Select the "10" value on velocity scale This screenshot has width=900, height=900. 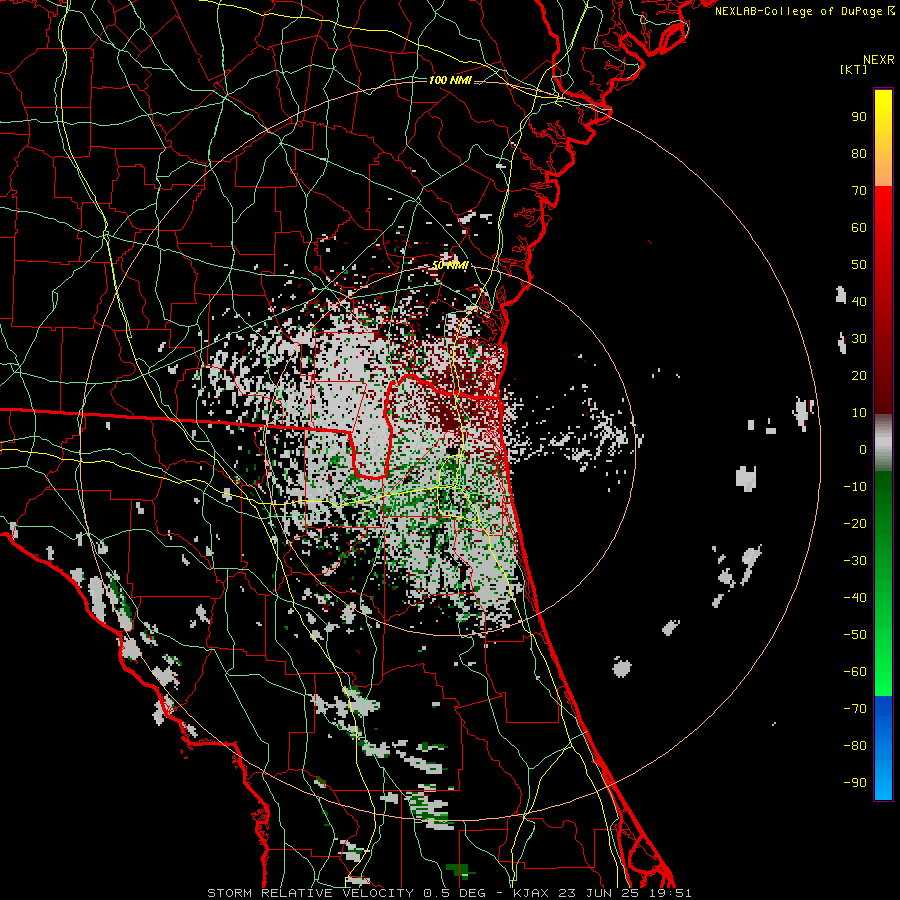coord(859,413)
